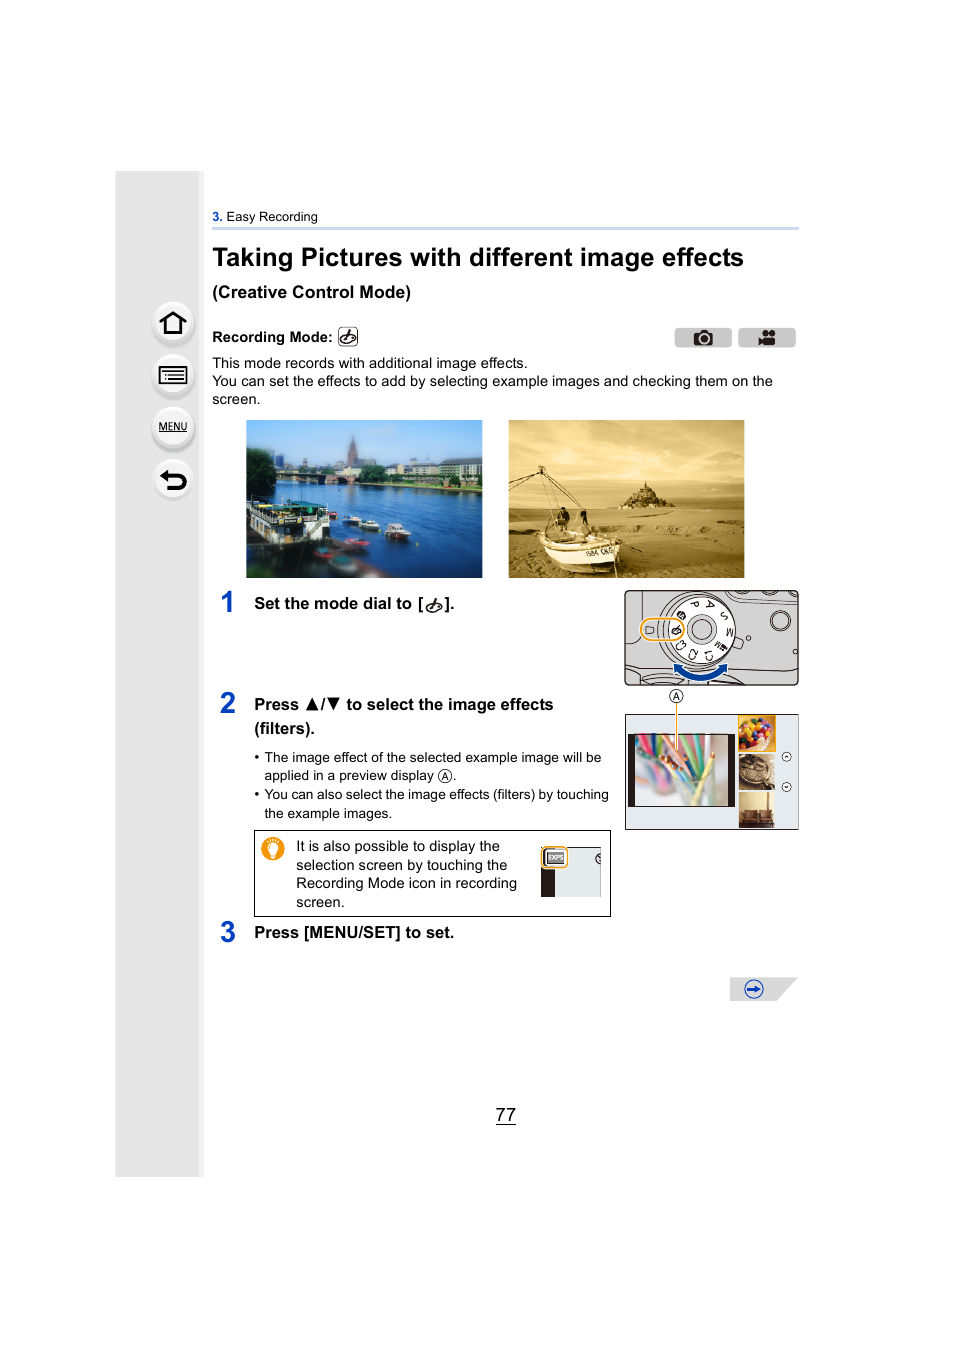This screenshot has width=954, height=1348.
Task: Click the lightbulb tip icon
Action: point(273,849)
